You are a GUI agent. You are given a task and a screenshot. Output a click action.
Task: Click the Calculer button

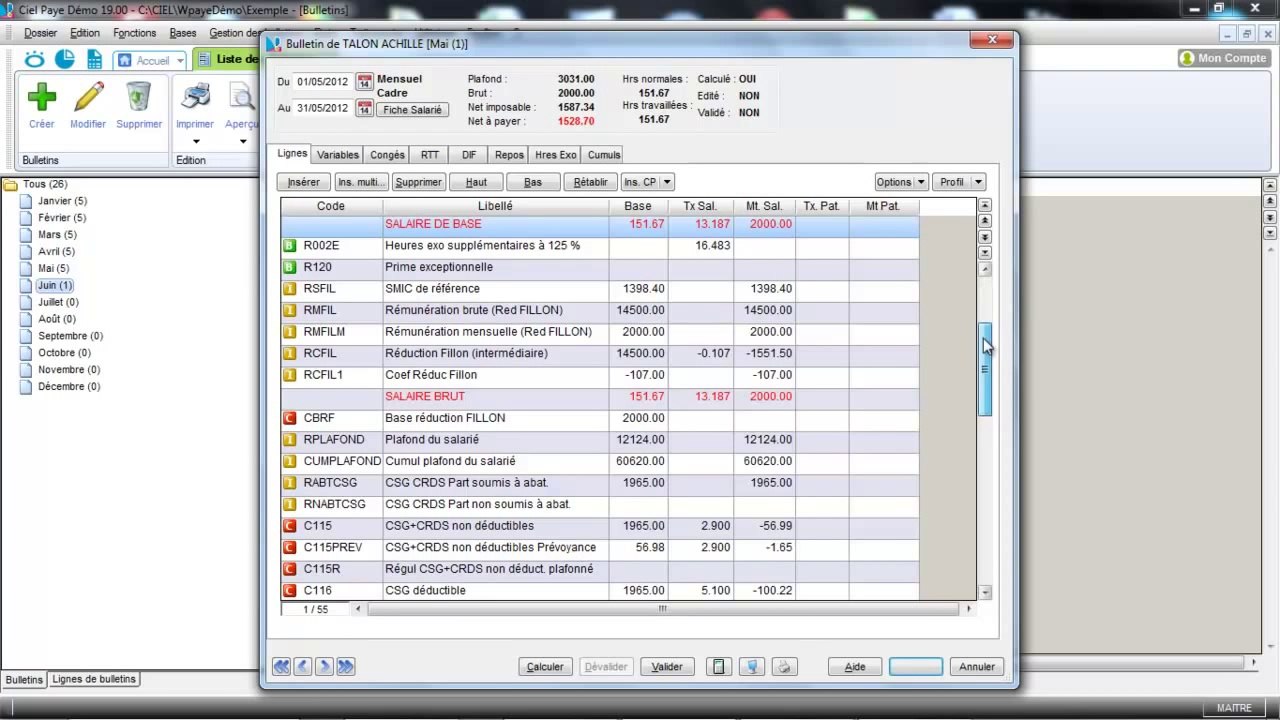tap(545, 667)
